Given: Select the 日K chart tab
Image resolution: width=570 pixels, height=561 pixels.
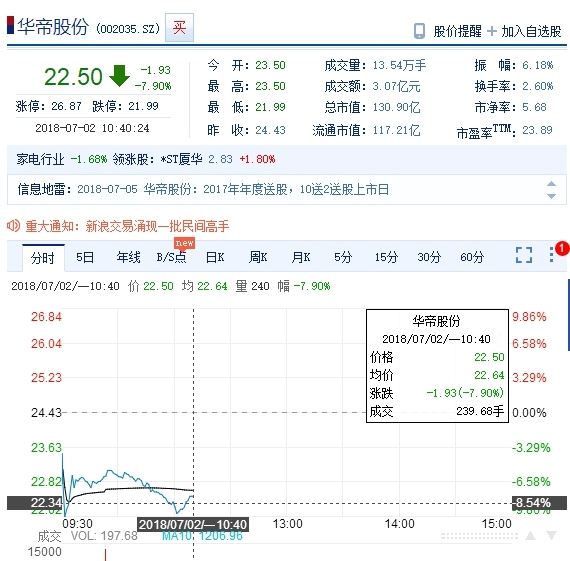Looking at the screenshot, I should pos(215,257).
